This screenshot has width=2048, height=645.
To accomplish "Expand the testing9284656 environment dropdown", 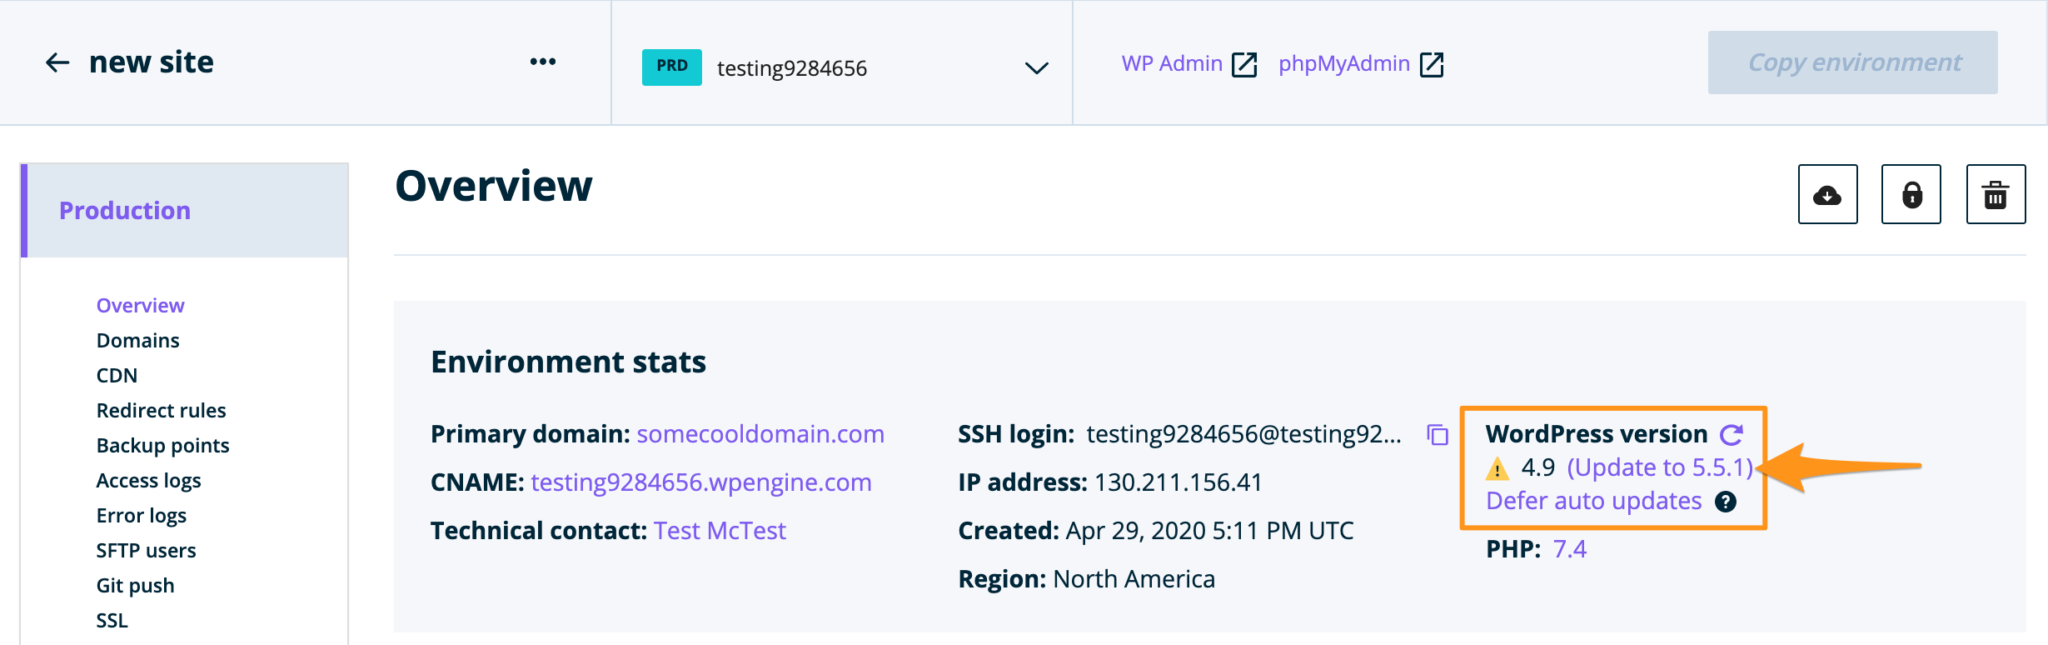I will [x=1036, y=68].
